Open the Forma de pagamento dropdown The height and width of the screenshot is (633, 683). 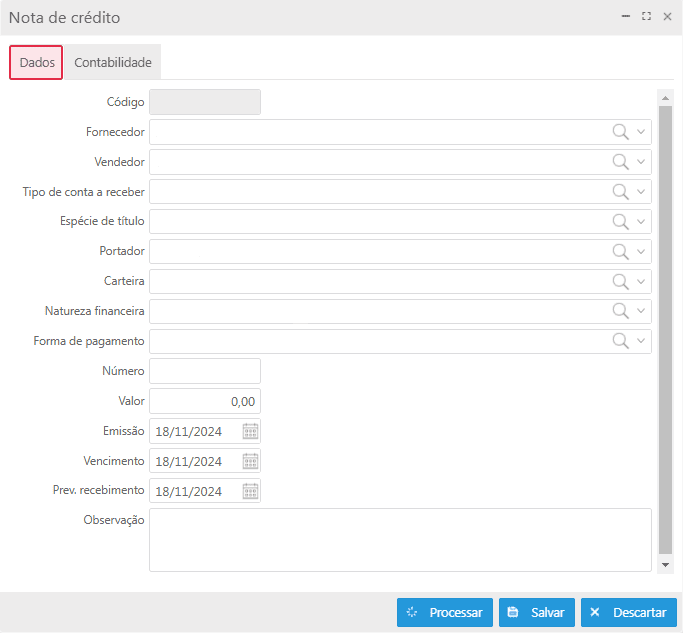(x=641, y=342)
